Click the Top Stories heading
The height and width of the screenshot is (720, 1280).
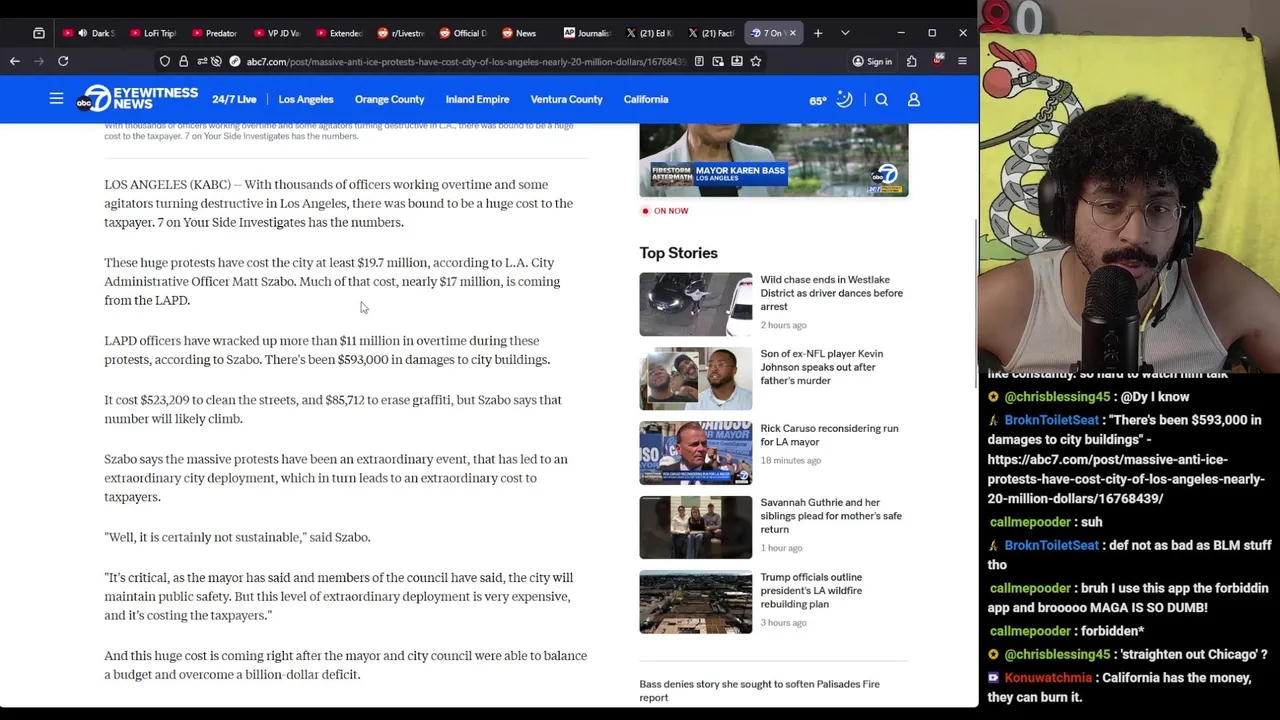point(678,253)
